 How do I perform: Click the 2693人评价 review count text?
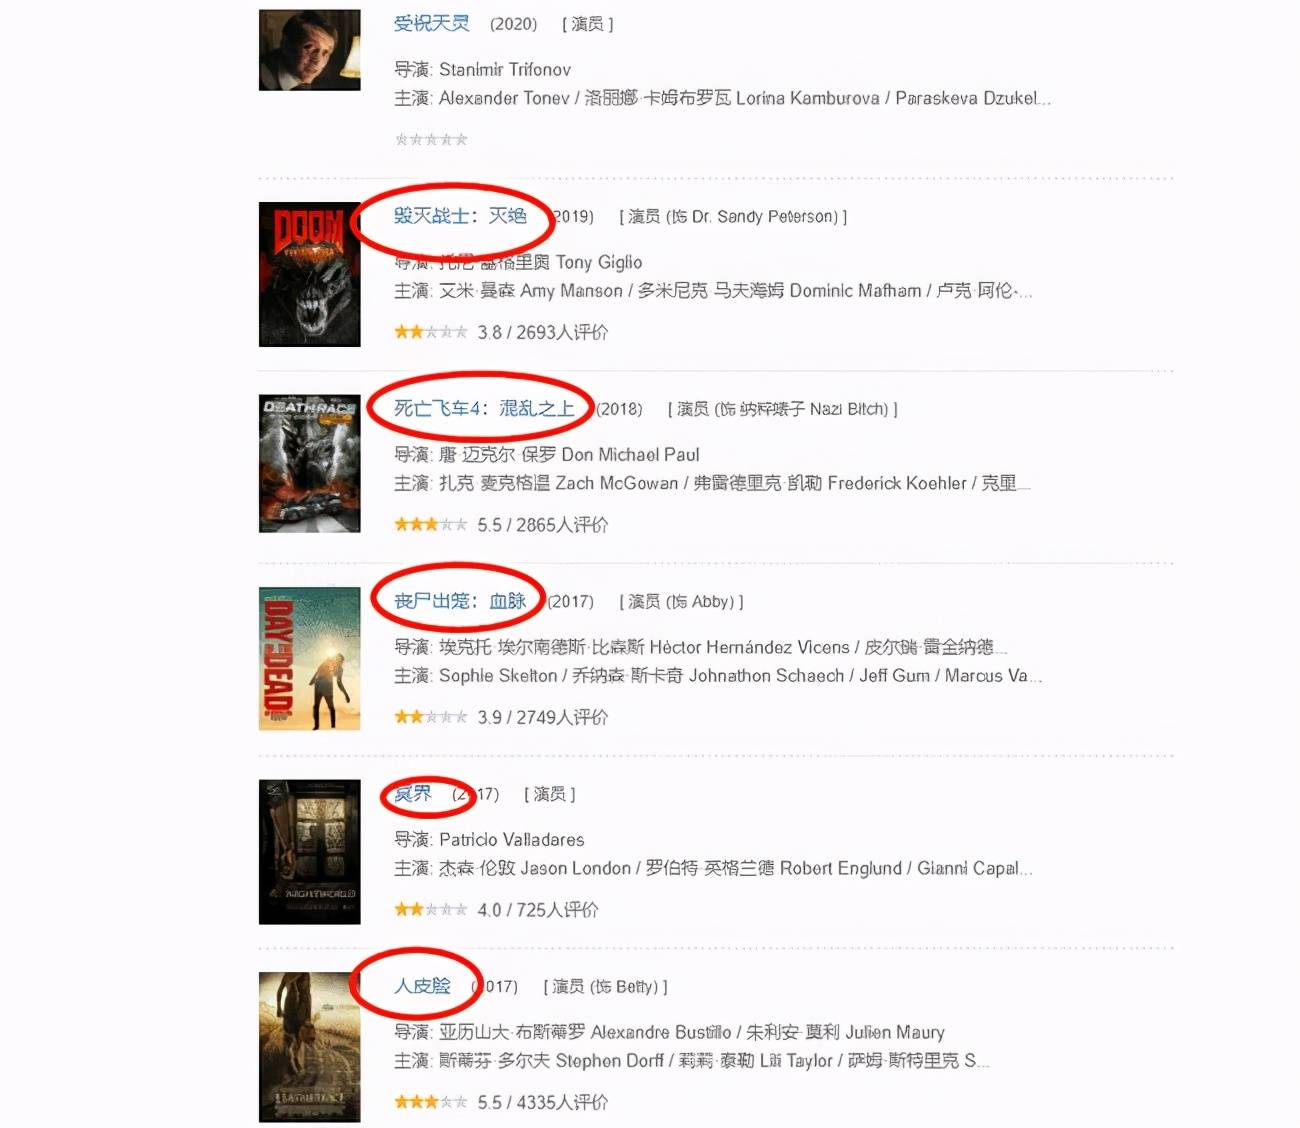562,332
